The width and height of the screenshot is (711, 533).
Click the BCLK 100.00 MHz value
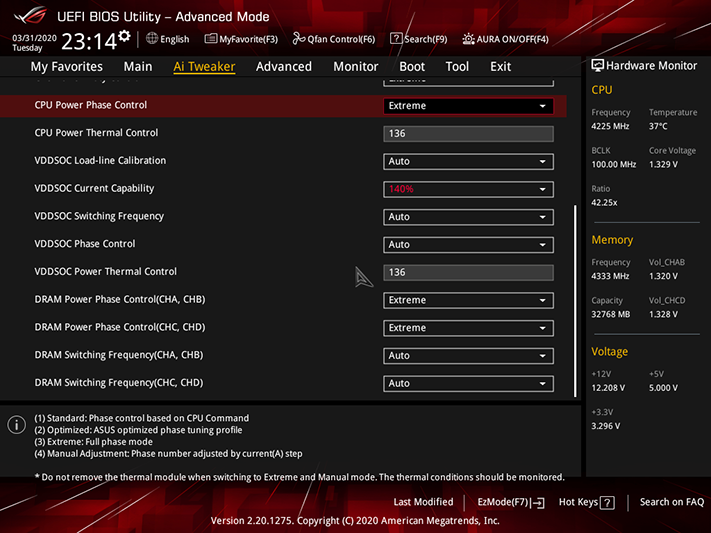coord(614,164)
